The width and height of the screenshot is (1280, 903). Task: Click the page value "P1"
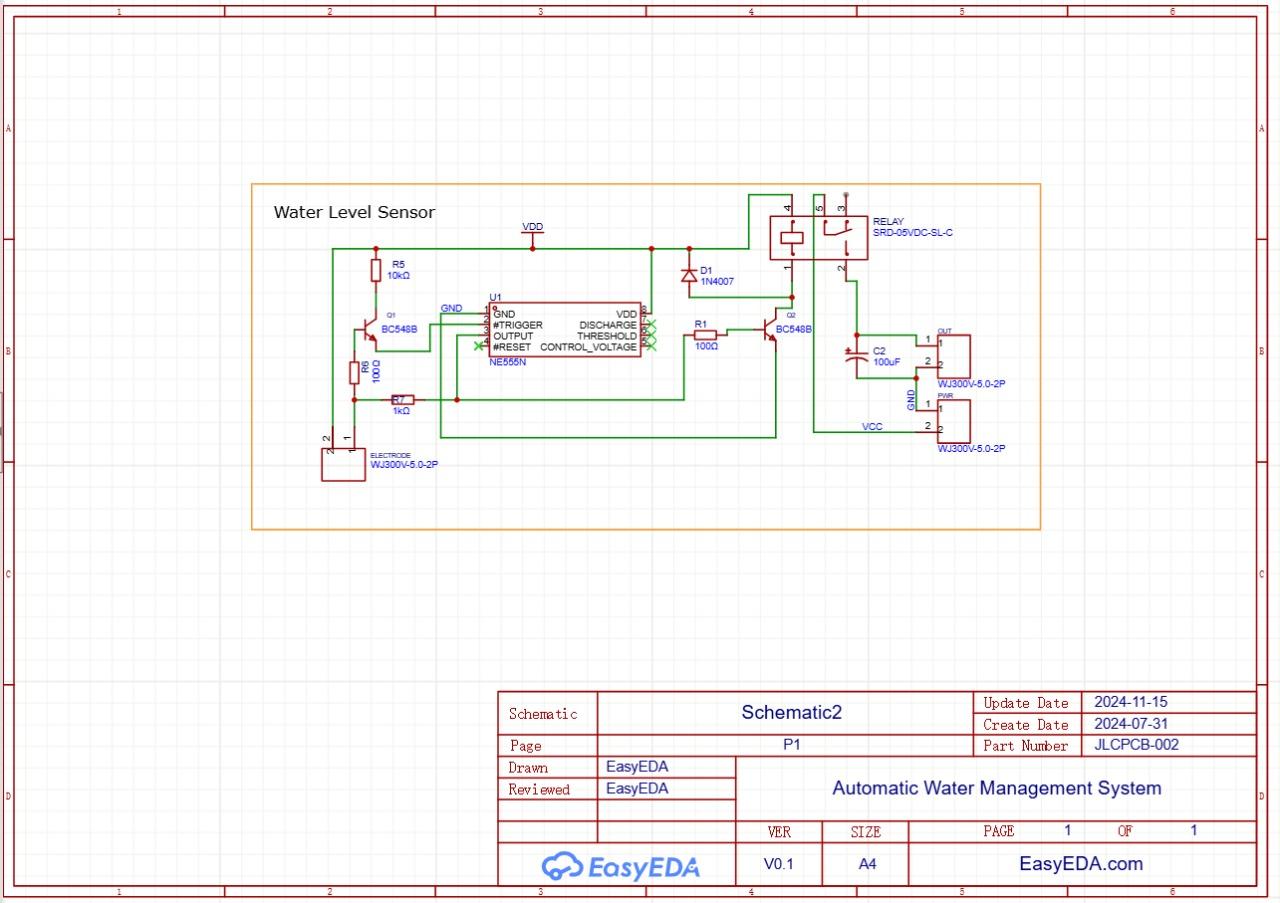pyautogui.click(x=792, y=744)
